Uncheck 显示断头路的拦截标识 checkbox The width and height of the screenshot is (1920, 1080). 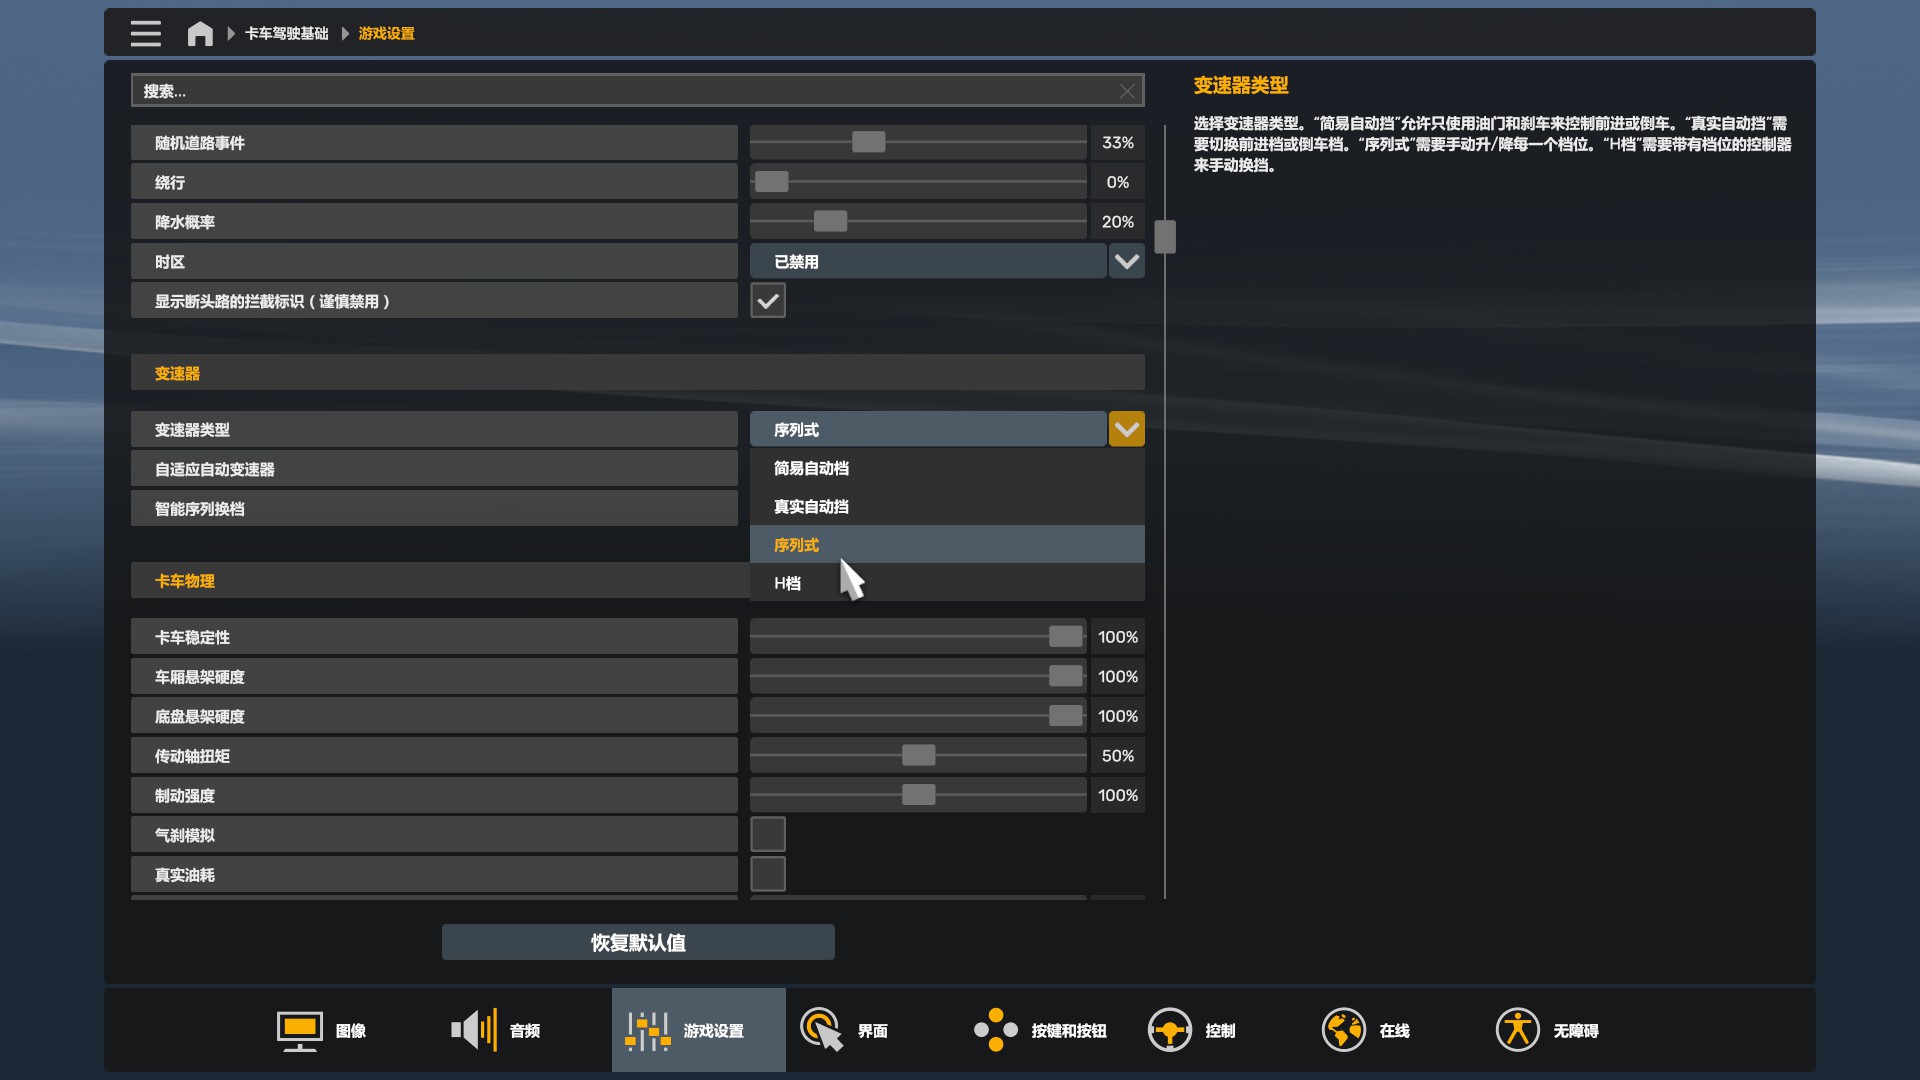[768, 301]
